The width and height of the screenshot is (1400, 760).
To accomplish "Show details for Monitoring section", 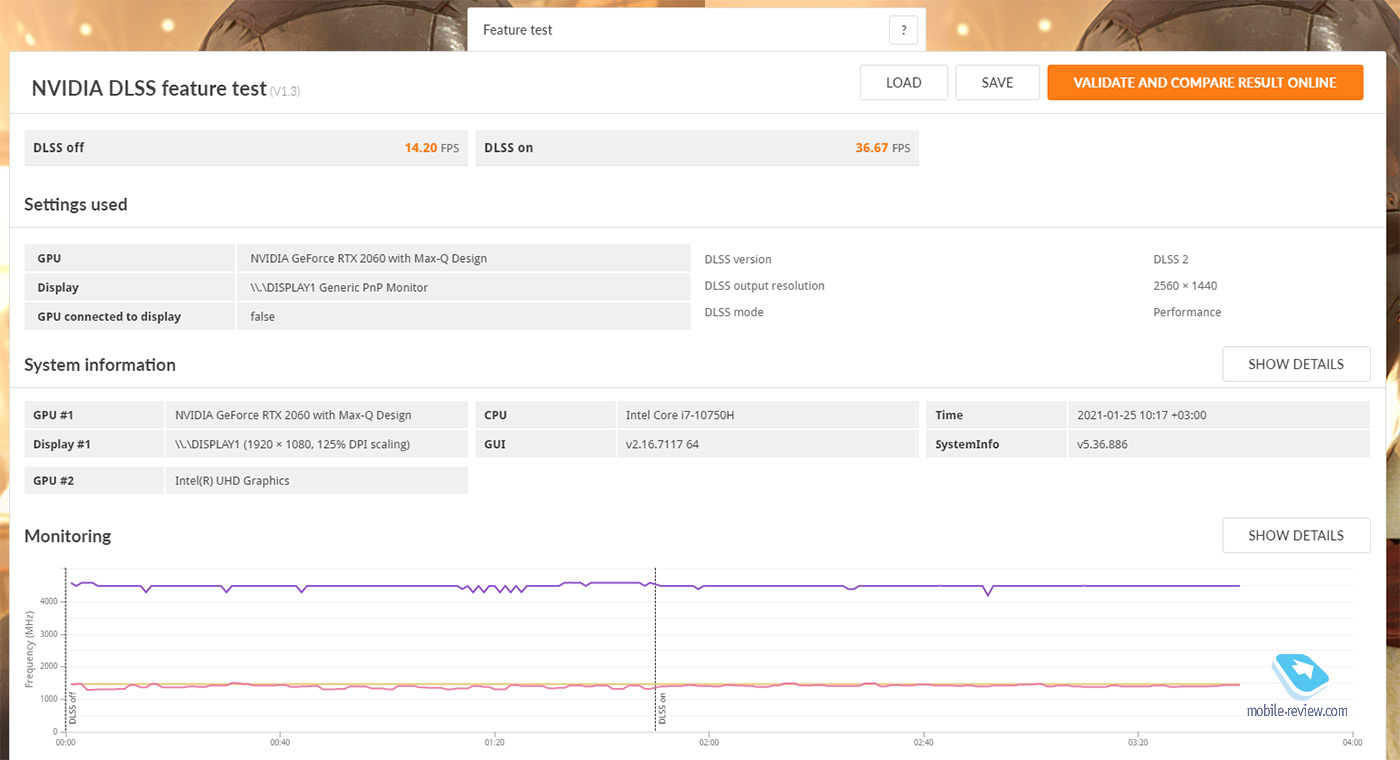I will [x=1296, y=535].
